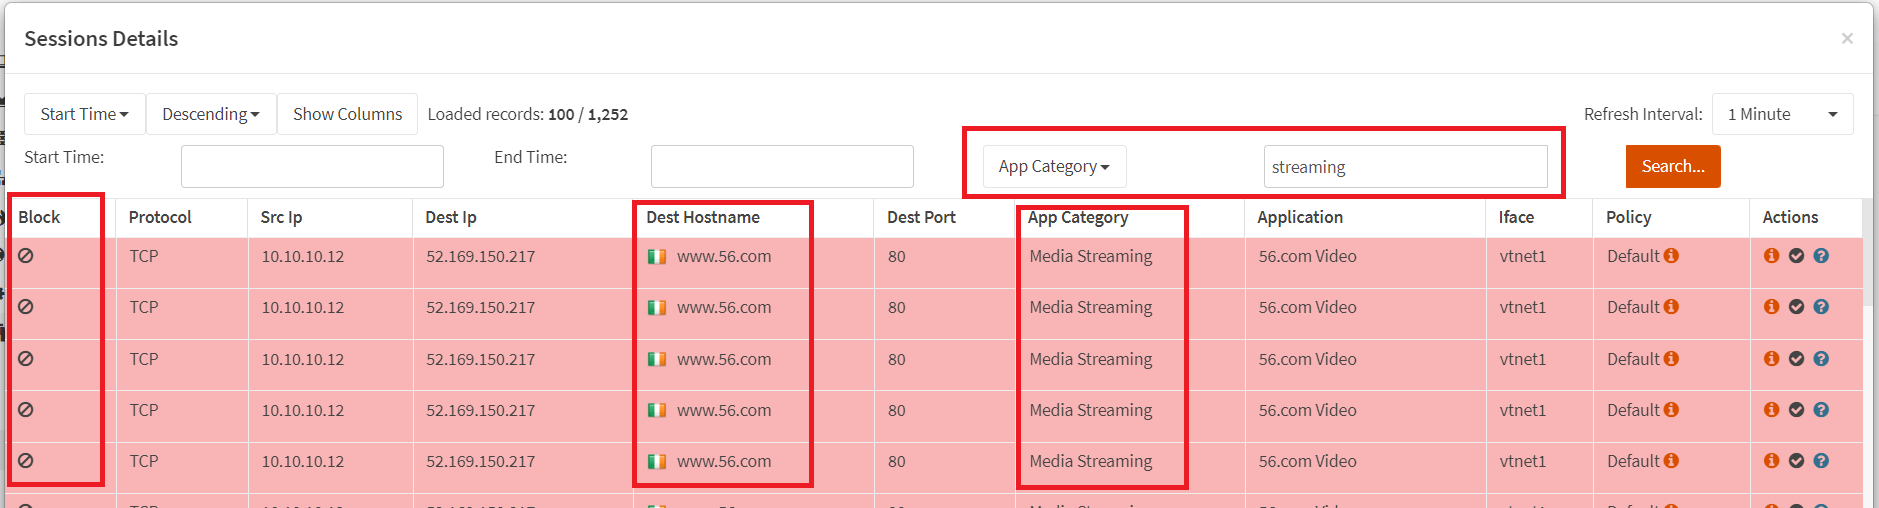The image size is (1879, 508).
Task: Click the orange info icon in the first row's Actions cell
Action: pos(1772,255)
